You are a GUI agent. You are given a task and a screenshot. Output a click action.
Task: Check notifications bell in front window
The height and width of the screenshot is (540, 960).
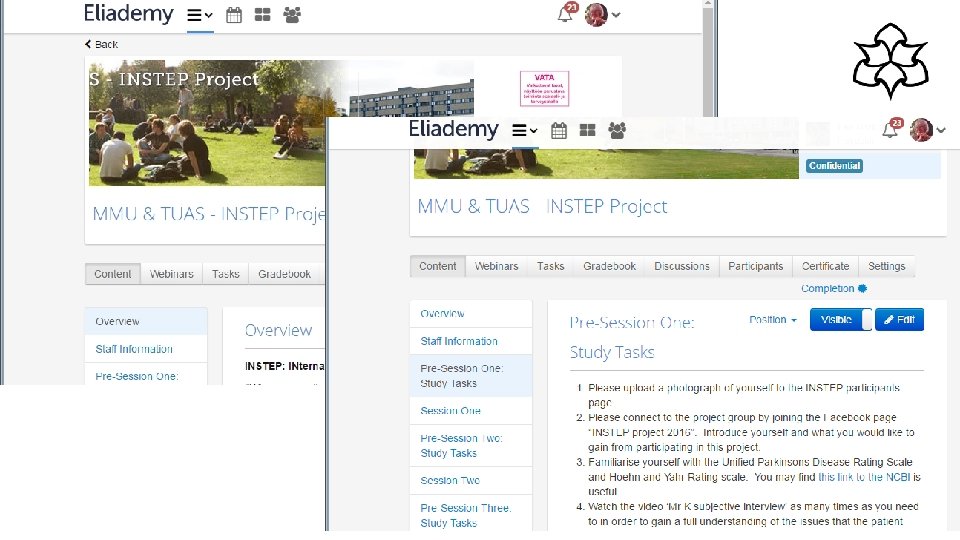click(891, 130)
